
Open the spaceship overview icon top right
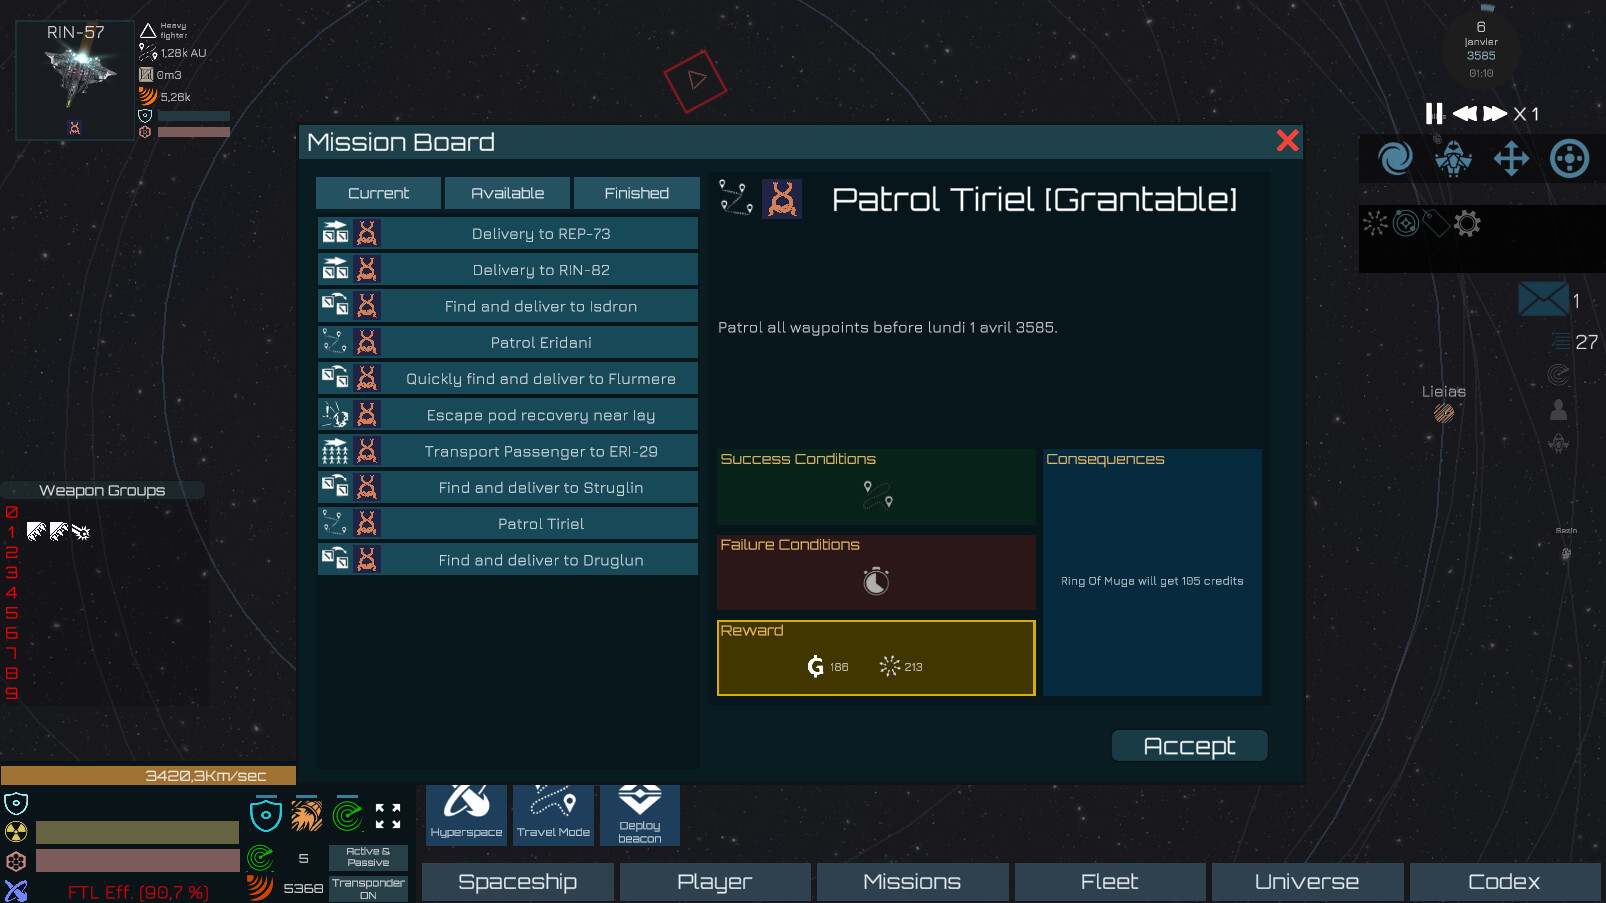pos(1453,158)
